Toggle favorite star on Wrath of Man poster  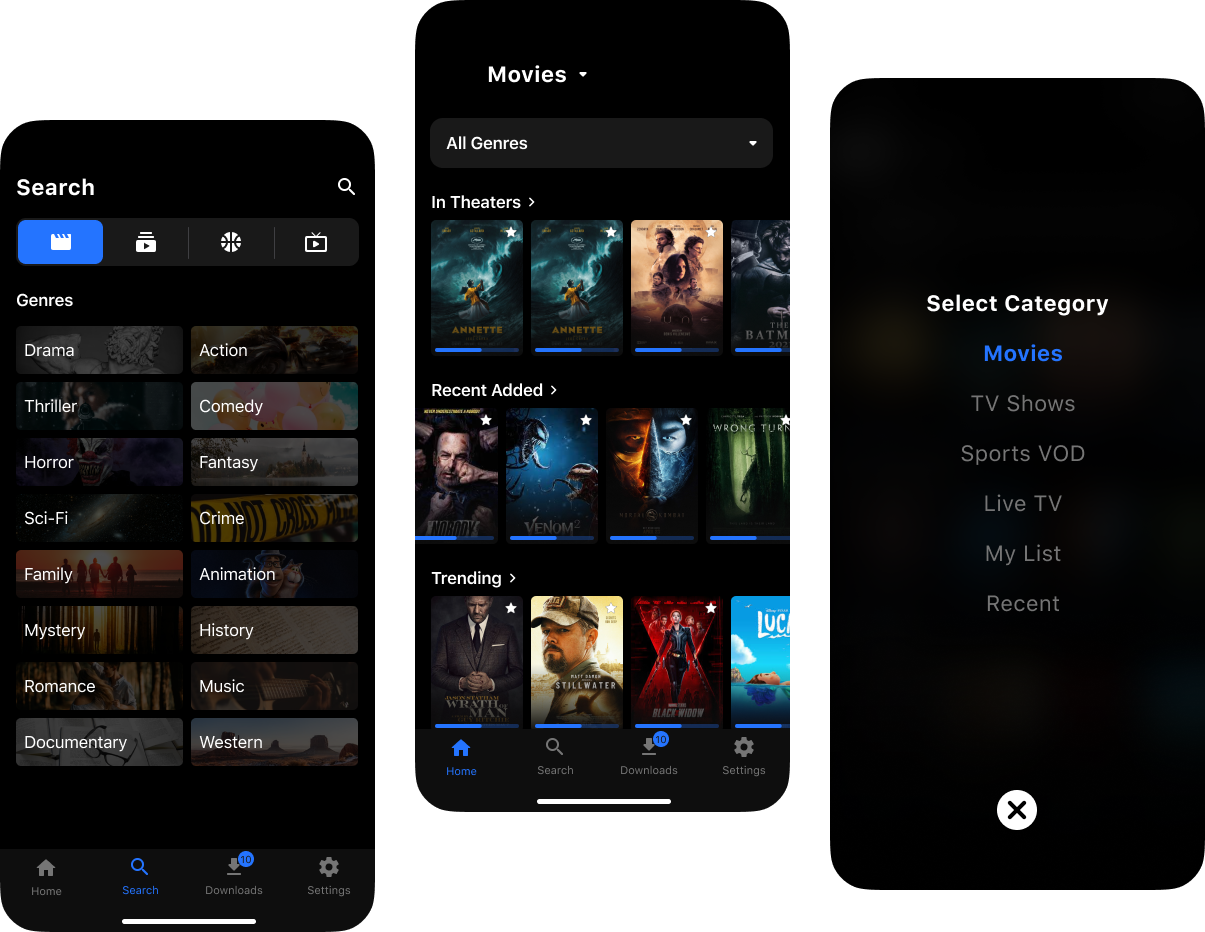coord(511,608)
